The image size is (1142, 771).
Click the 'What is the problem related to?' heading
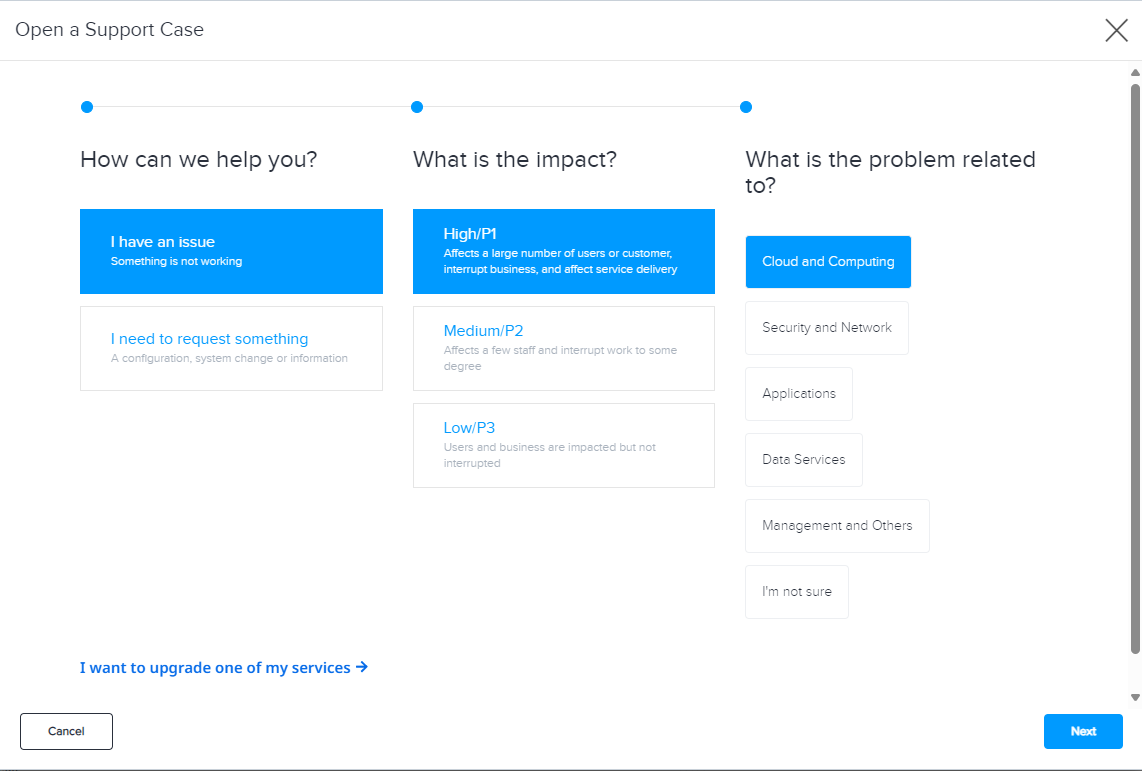click(890, 172)
